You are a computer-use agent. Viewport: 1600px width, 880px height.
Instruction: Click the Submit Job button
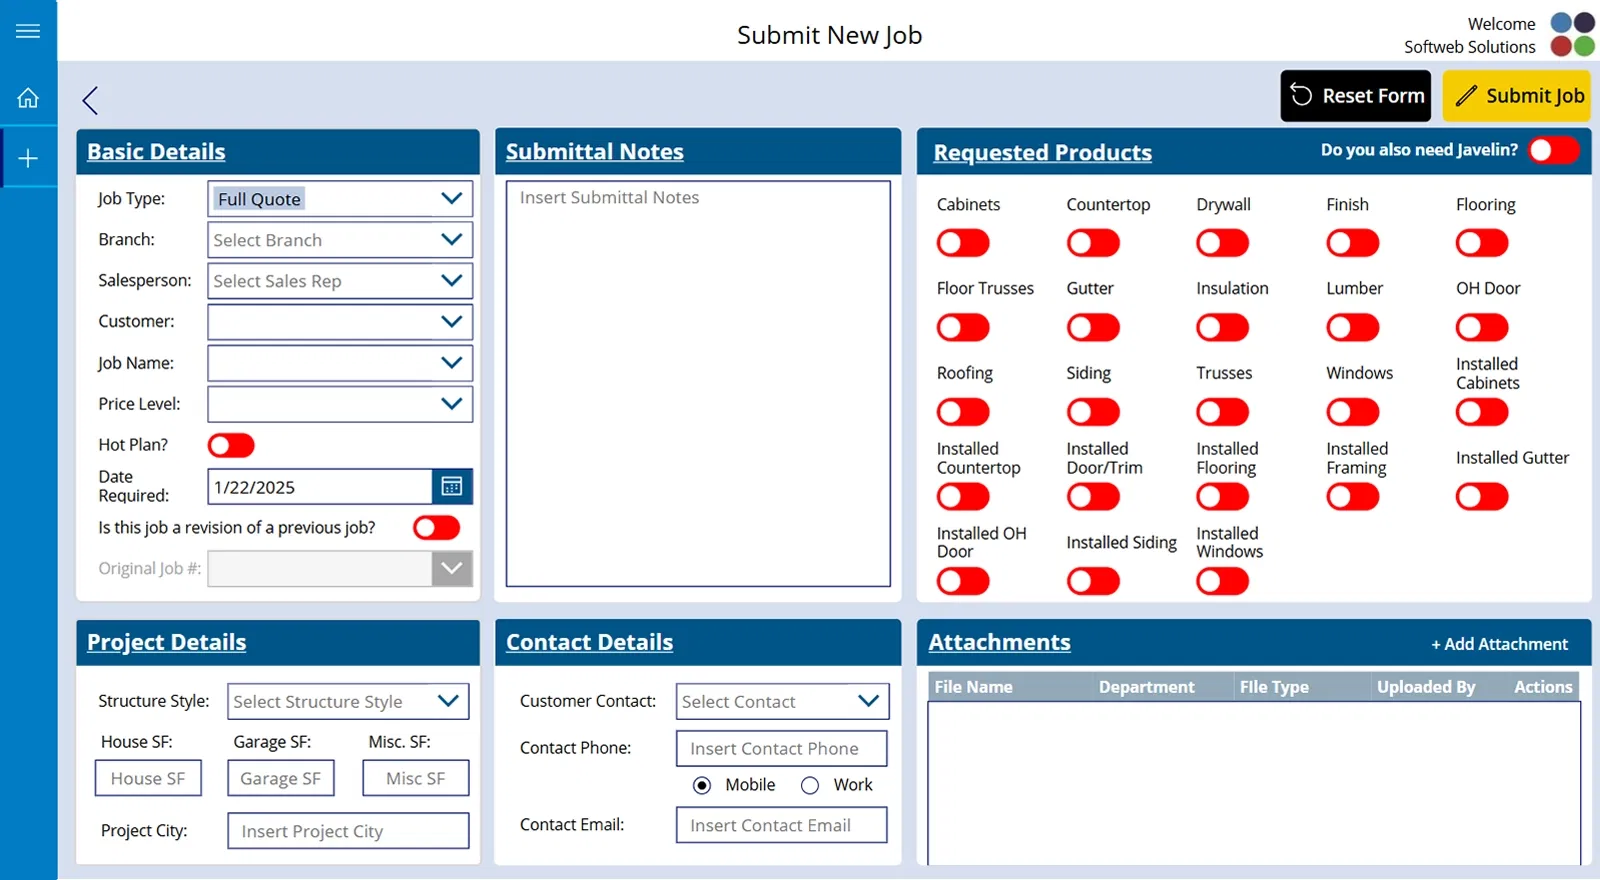click(x=1516, y=96)
